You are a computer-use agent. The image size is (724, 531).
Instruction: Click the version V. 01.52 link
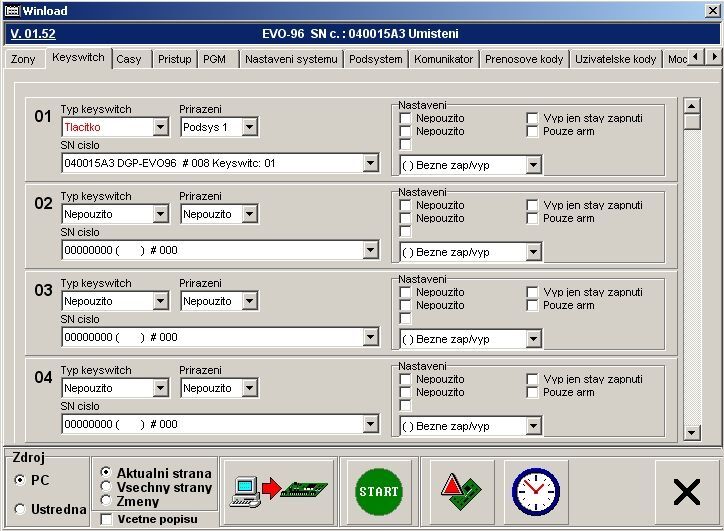pos(32,33)
